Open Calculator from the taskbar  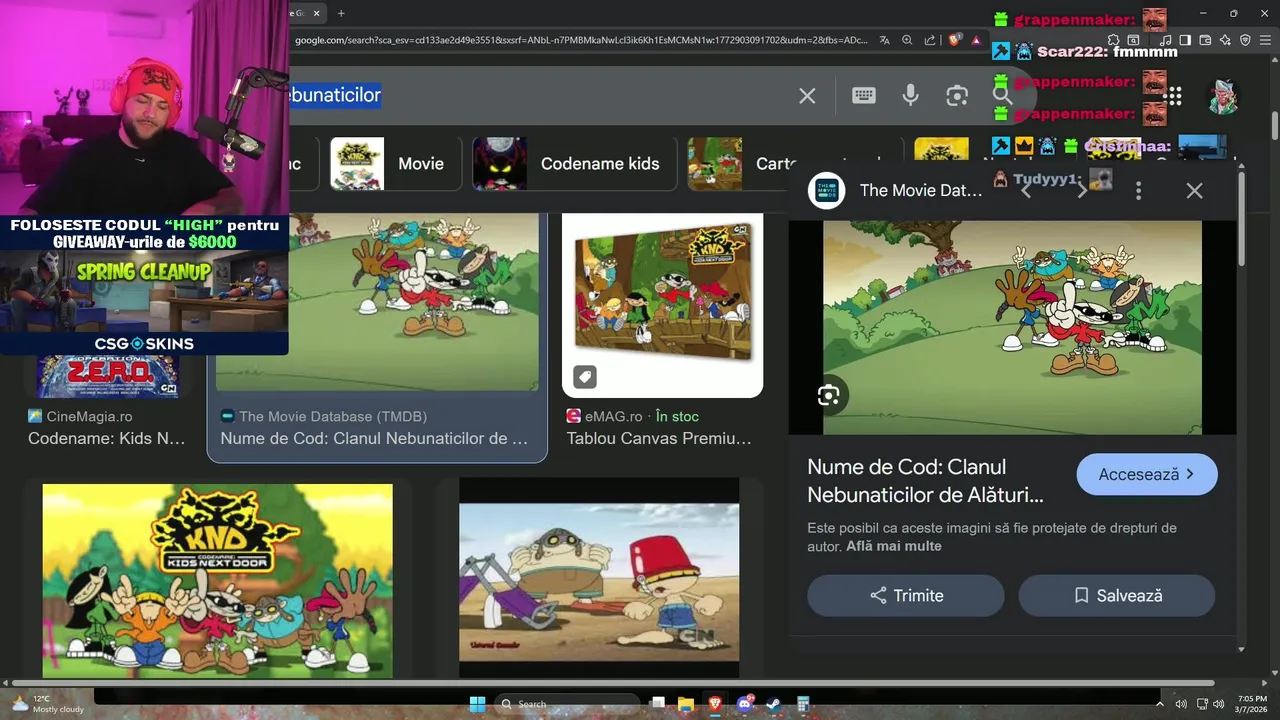(802, 704)
